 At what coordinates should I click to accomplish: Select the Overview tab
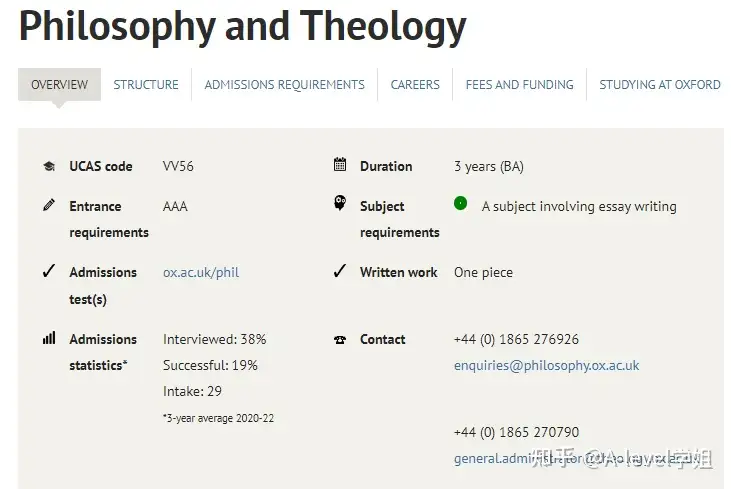pos(59,84)
